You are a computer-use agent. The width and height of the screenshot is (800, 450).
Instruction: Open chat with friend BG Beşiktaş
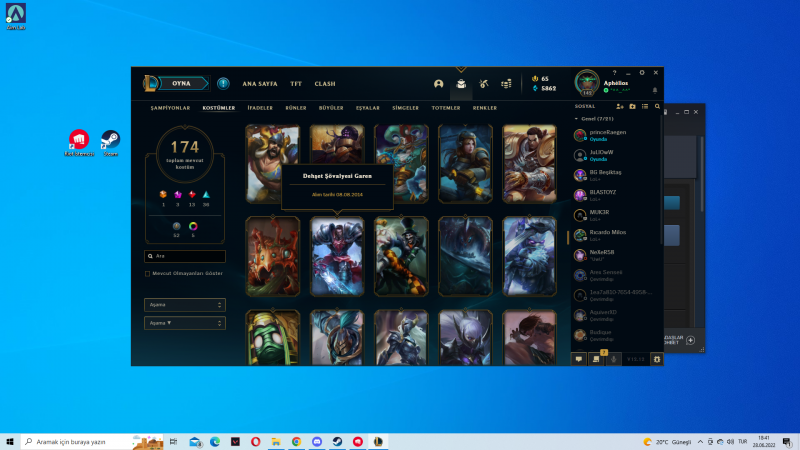coord(615,175)
